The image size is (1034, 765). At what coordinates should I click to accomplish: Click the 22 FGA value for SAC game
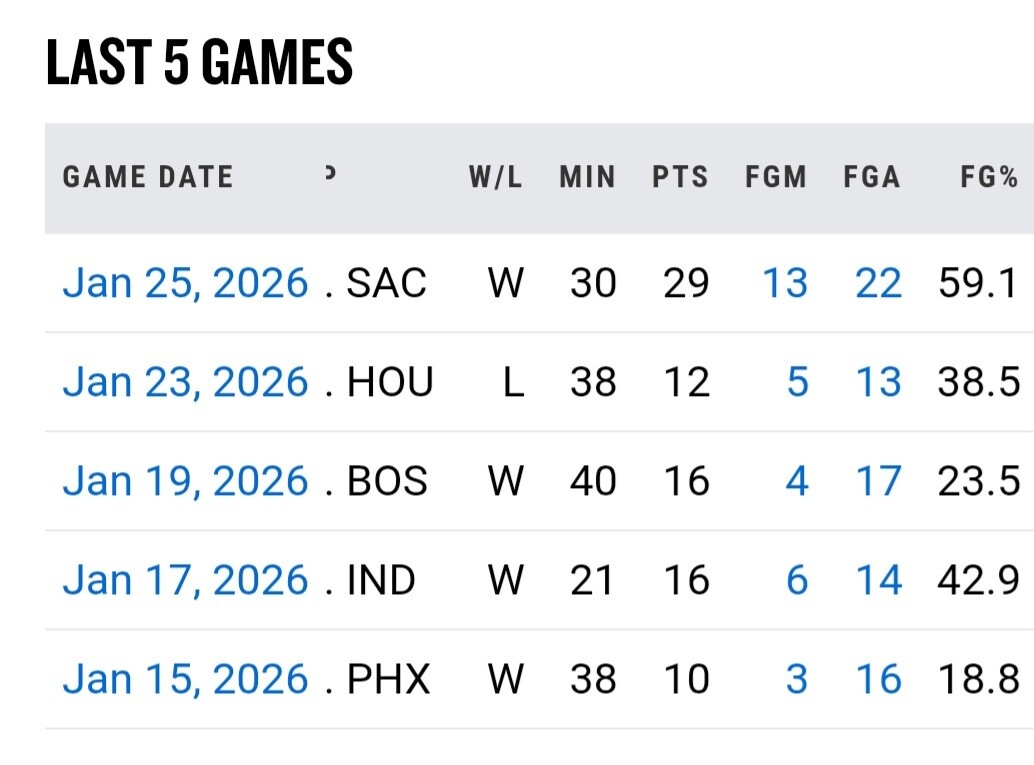(878, 283)
